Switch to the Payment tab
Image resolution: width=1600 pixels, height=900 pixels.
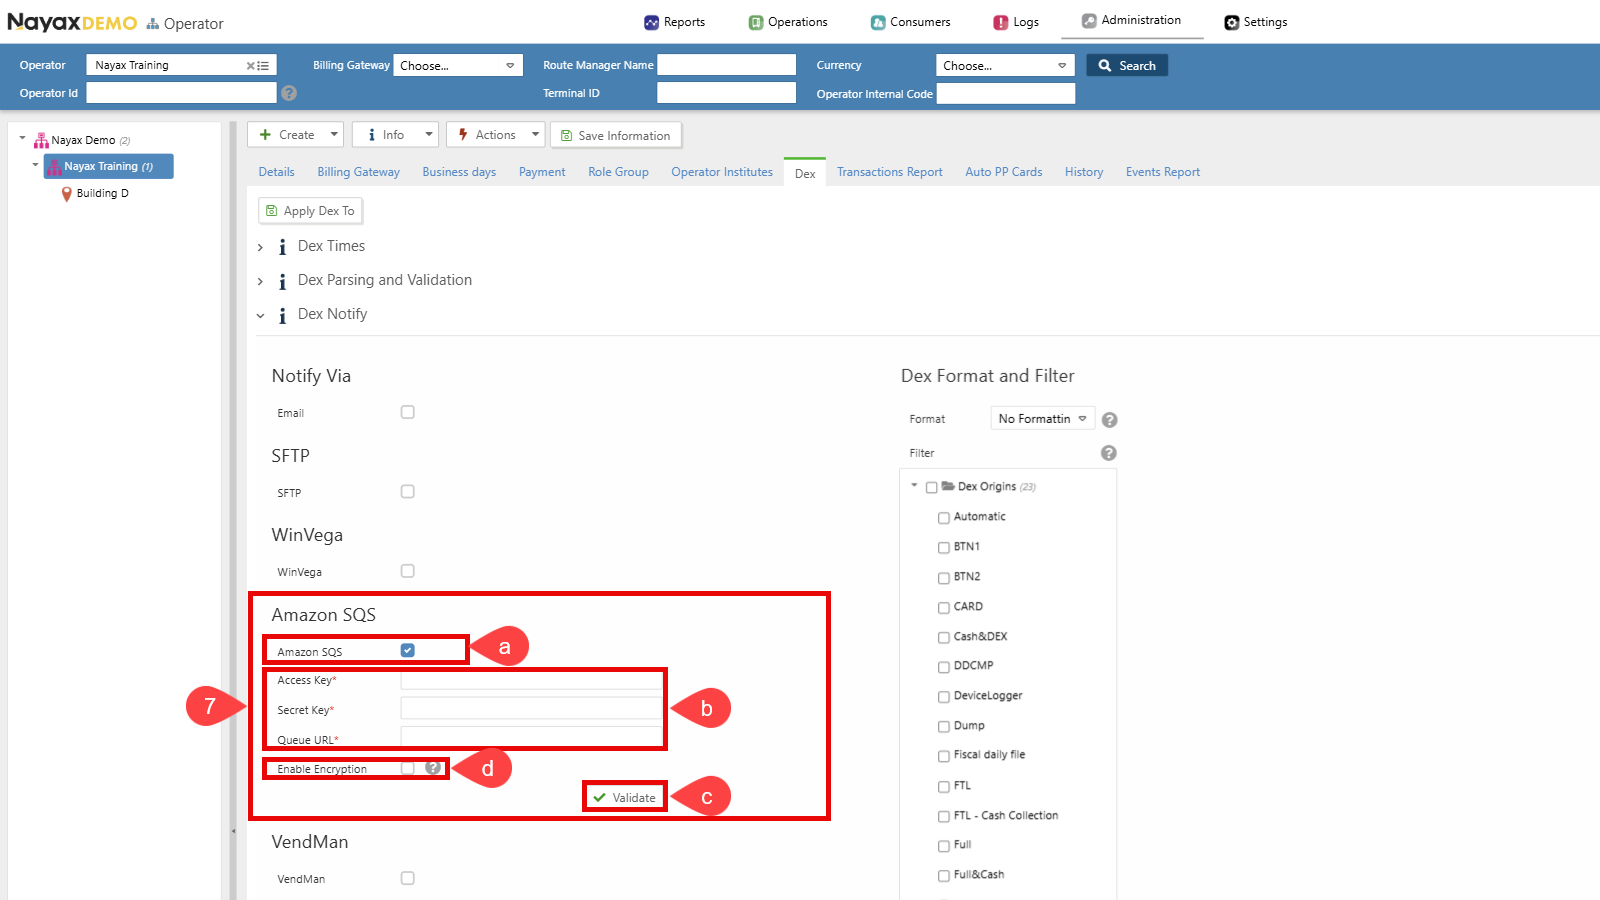[542, 172]
